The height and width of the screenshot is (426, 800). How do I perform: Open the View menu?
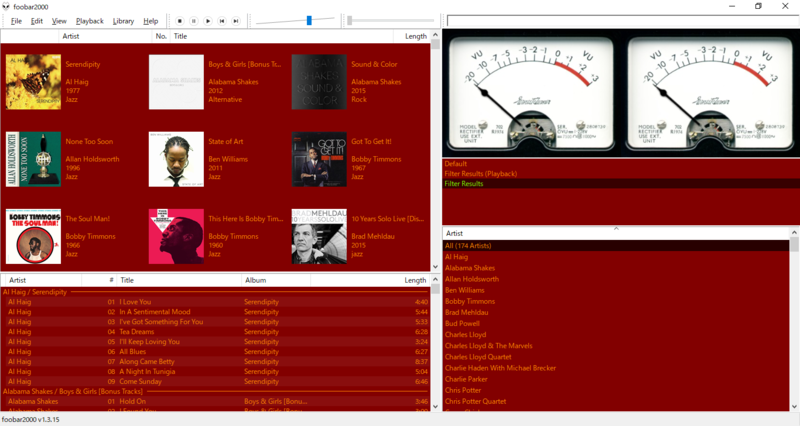59,21
